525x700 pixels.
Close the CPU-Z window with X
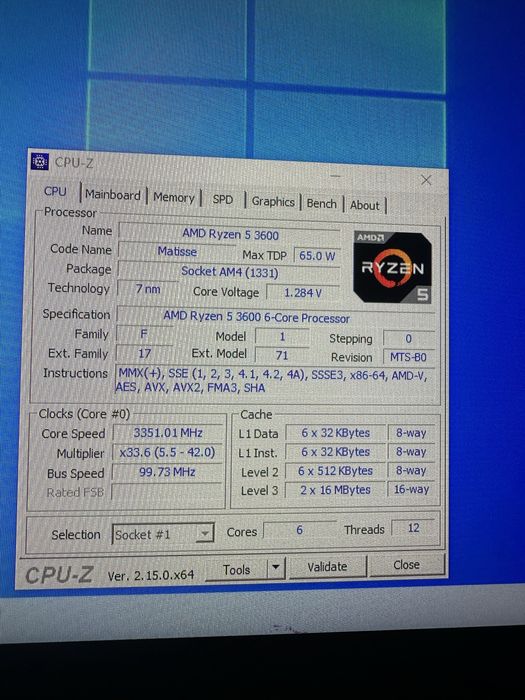426,180
